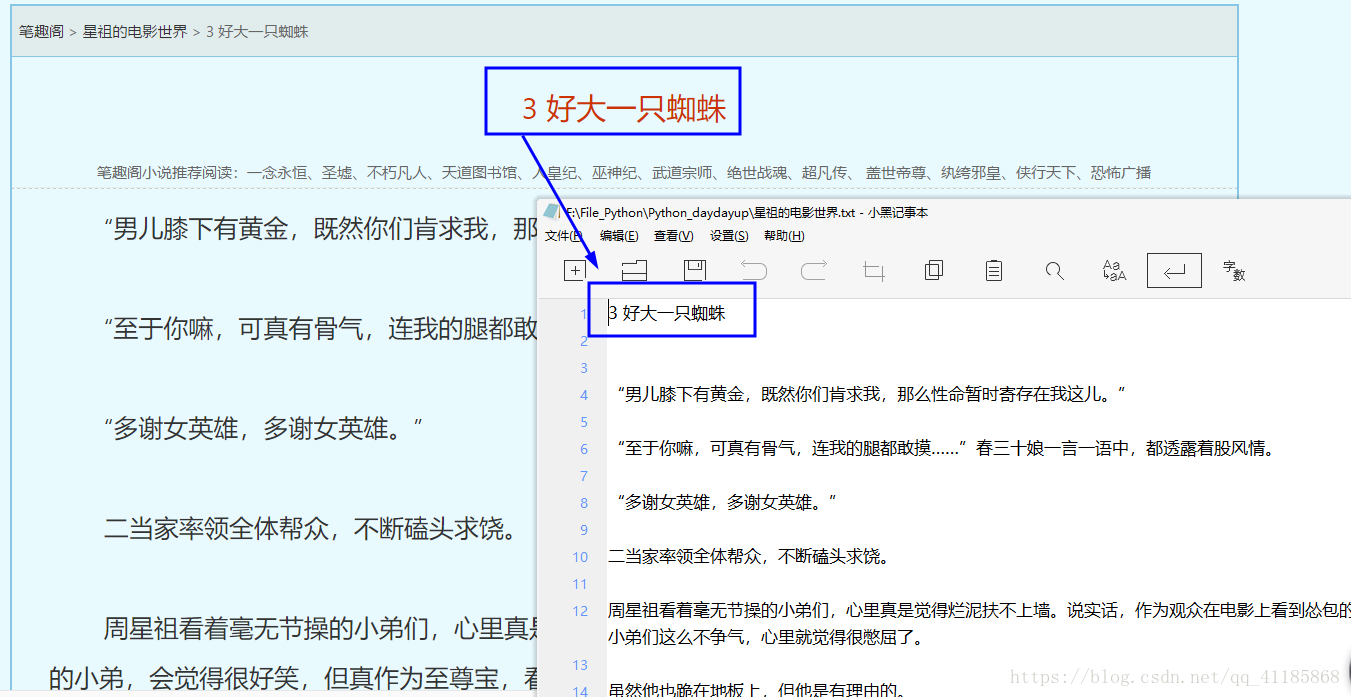Cut selection with the crop-shaped icon
Viewport: 1351px width, 697px height.
pos(874,270)
